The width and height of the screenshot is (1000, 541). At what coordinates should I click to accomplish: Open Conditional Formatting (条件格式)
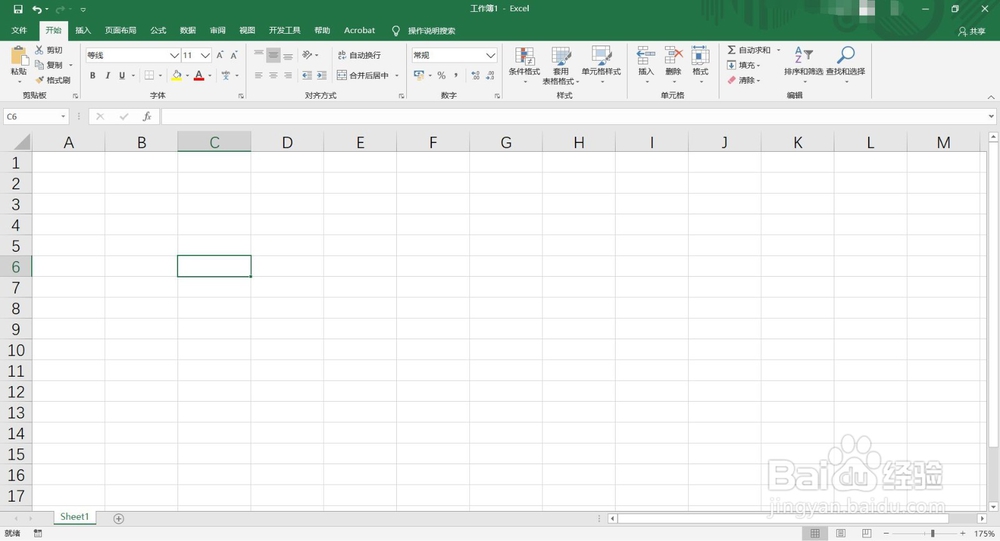point(524,63)
